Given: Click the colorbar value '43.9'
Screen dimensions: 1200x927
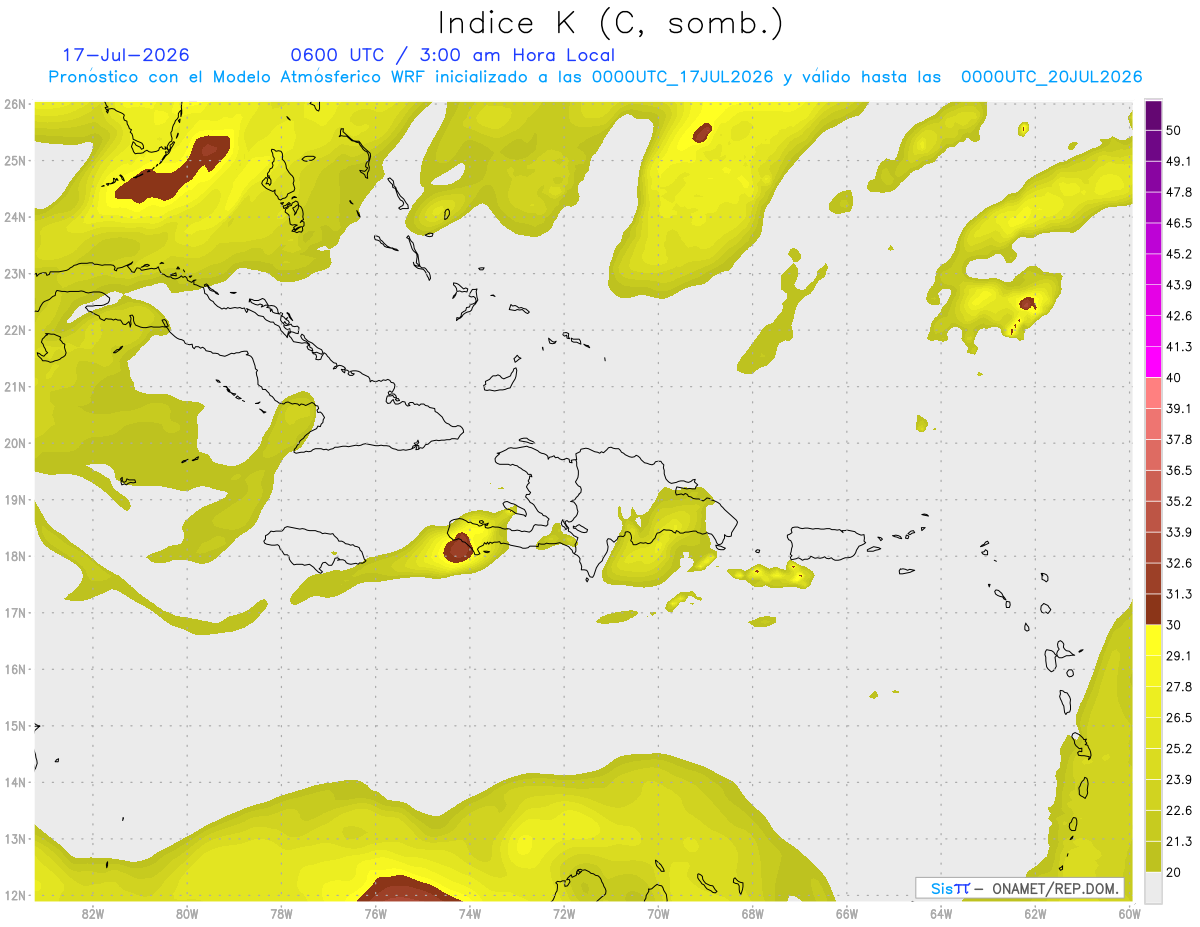Looking at the screenshot, I should click(x=1179, y=285).
